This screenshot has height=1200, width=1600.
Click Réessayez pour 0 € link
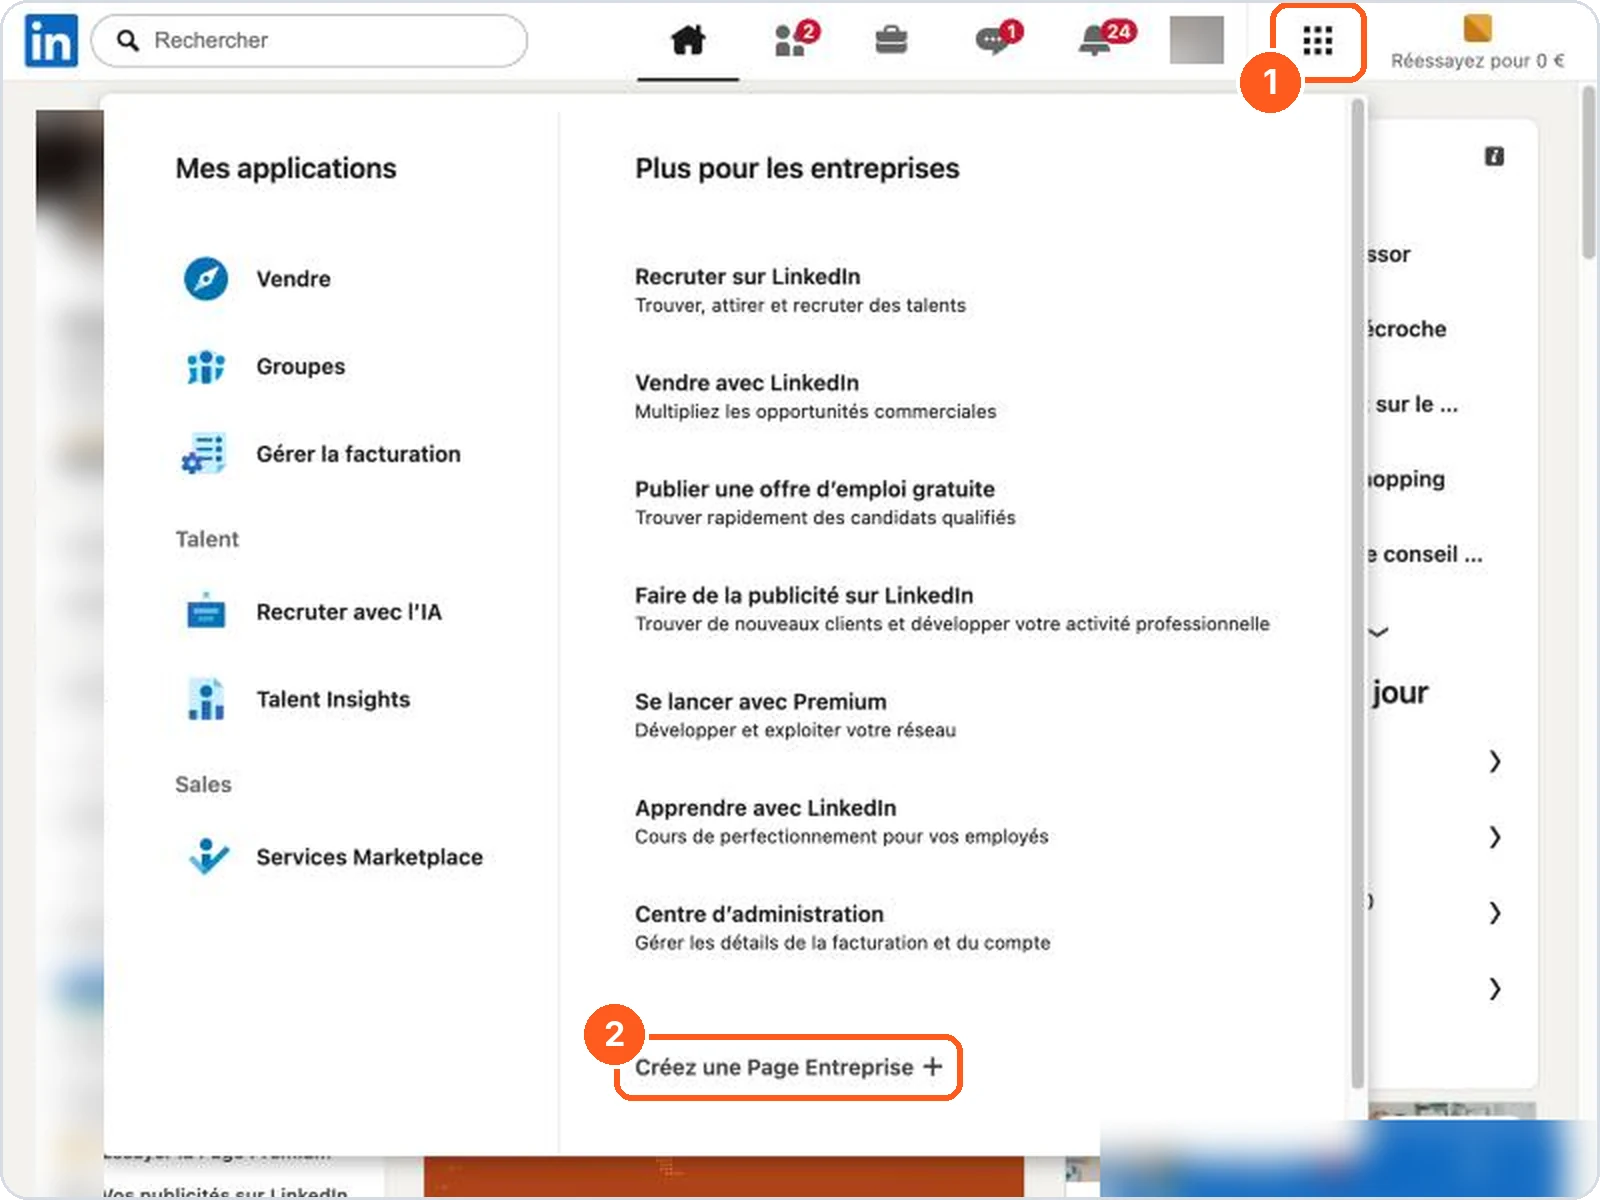pyautogui.click(x=1477, y=61)
